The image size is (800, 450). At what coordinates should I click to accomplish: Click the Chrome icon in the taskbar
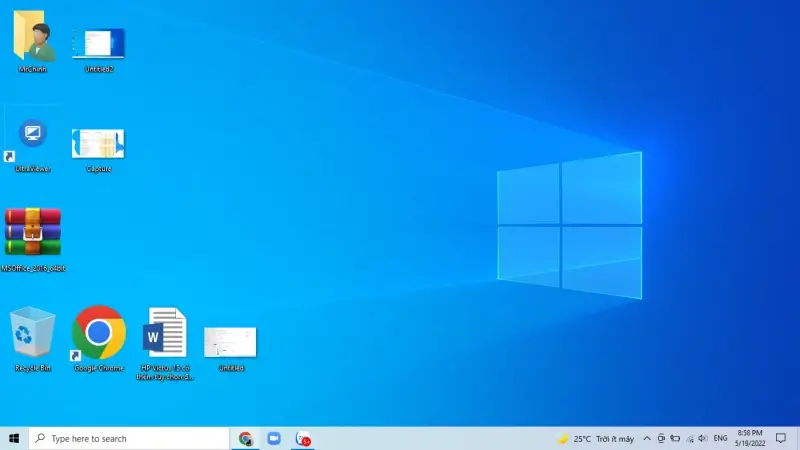(x=246, y=439)
